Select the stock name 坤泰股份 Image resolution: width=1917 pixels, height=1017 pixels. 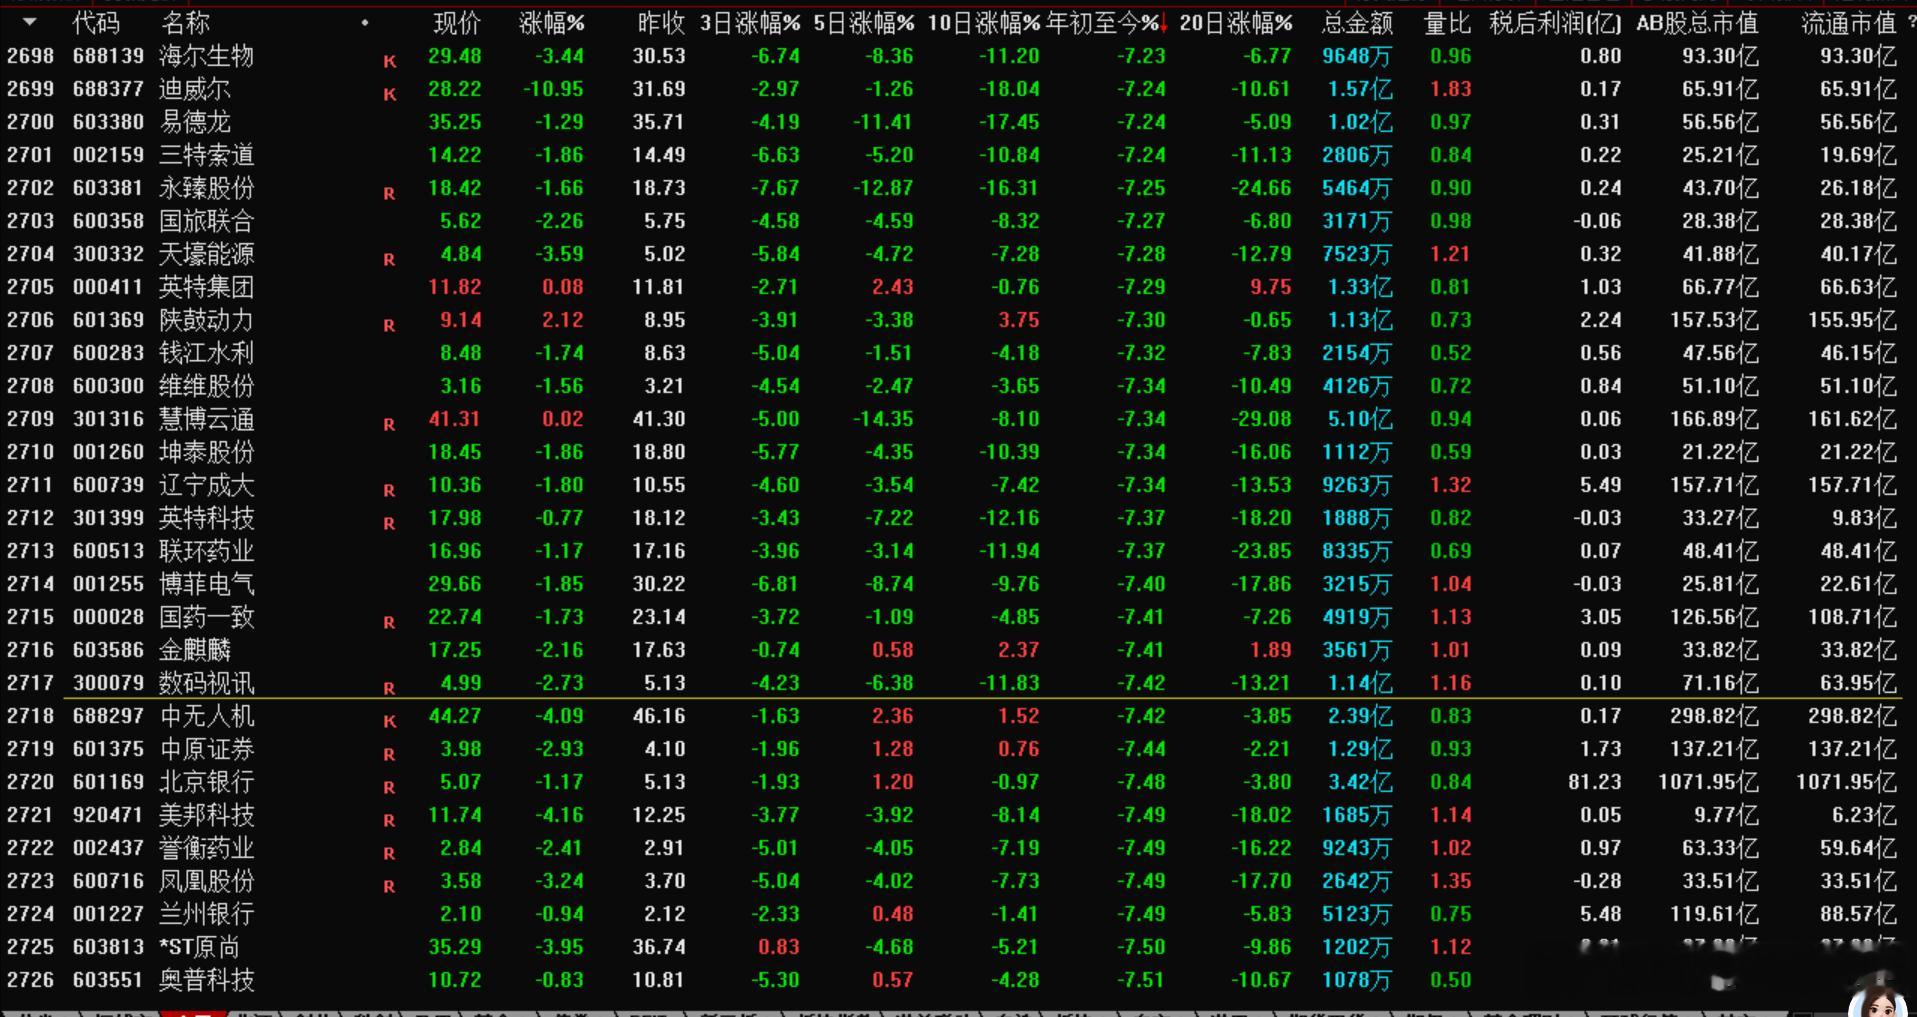coord(207,452)
